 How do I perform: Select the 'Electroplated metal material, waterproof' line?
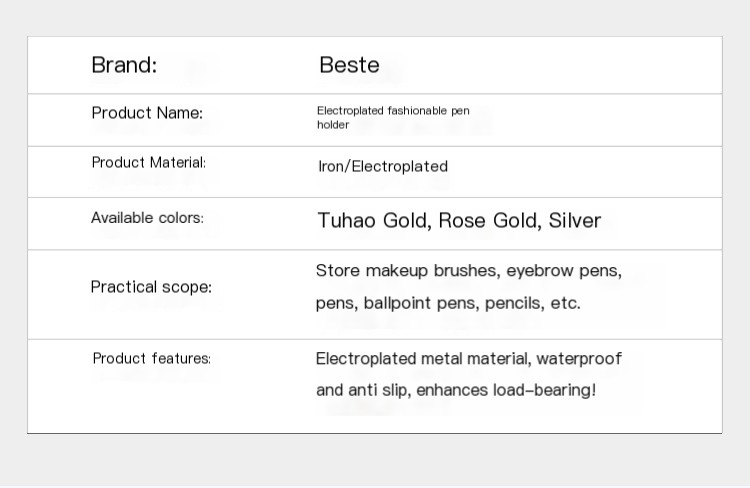[469, 359]
